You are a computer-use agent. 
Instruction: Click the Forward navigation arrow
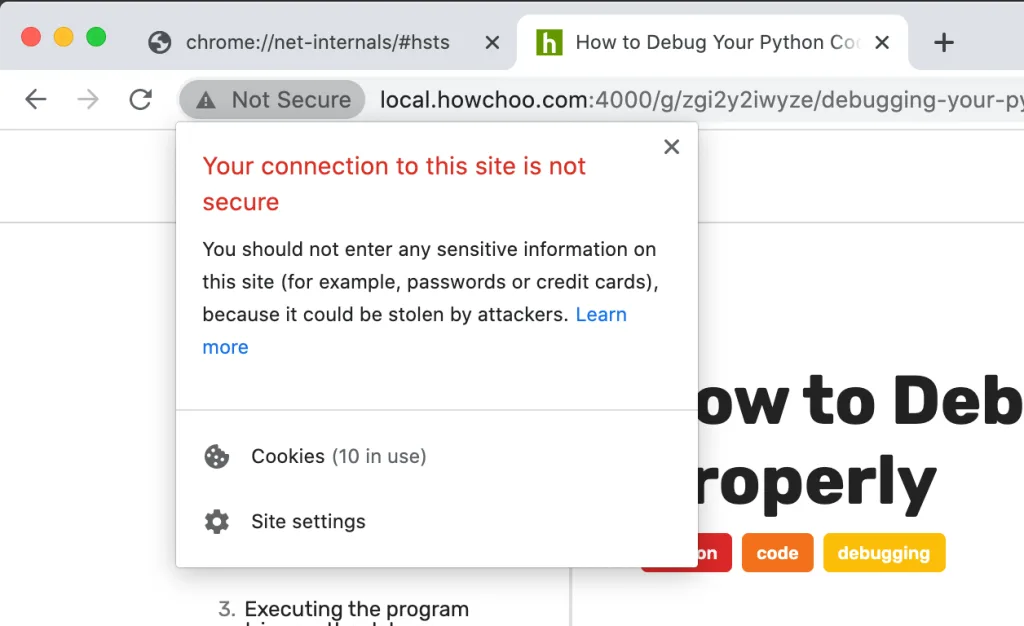click(x=88, y=99)
